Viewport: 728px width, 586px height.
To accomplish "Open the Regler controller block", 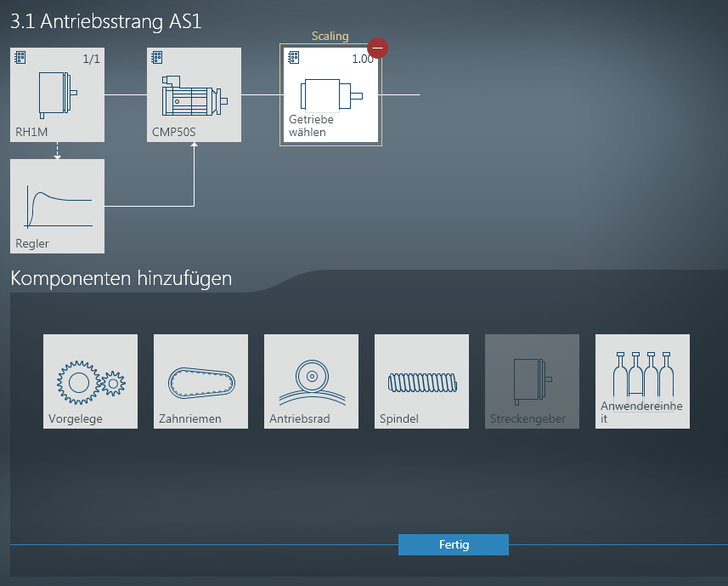I will (x=57, y=205).
